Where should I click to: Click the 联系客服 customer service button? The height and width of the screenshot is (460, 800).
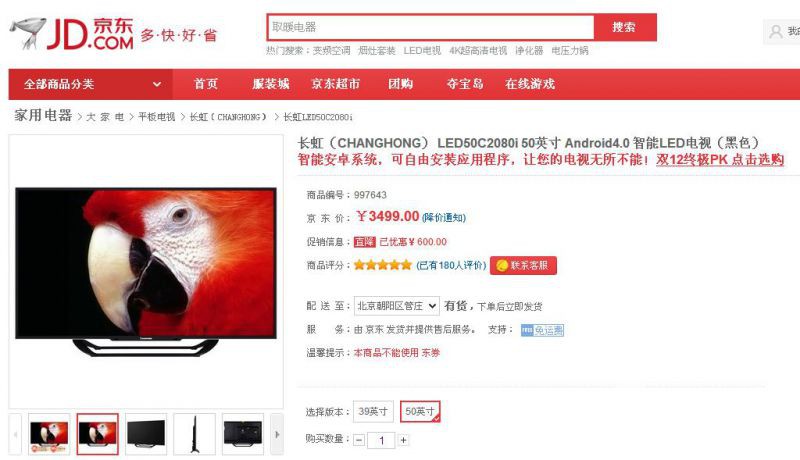[523, 265]
